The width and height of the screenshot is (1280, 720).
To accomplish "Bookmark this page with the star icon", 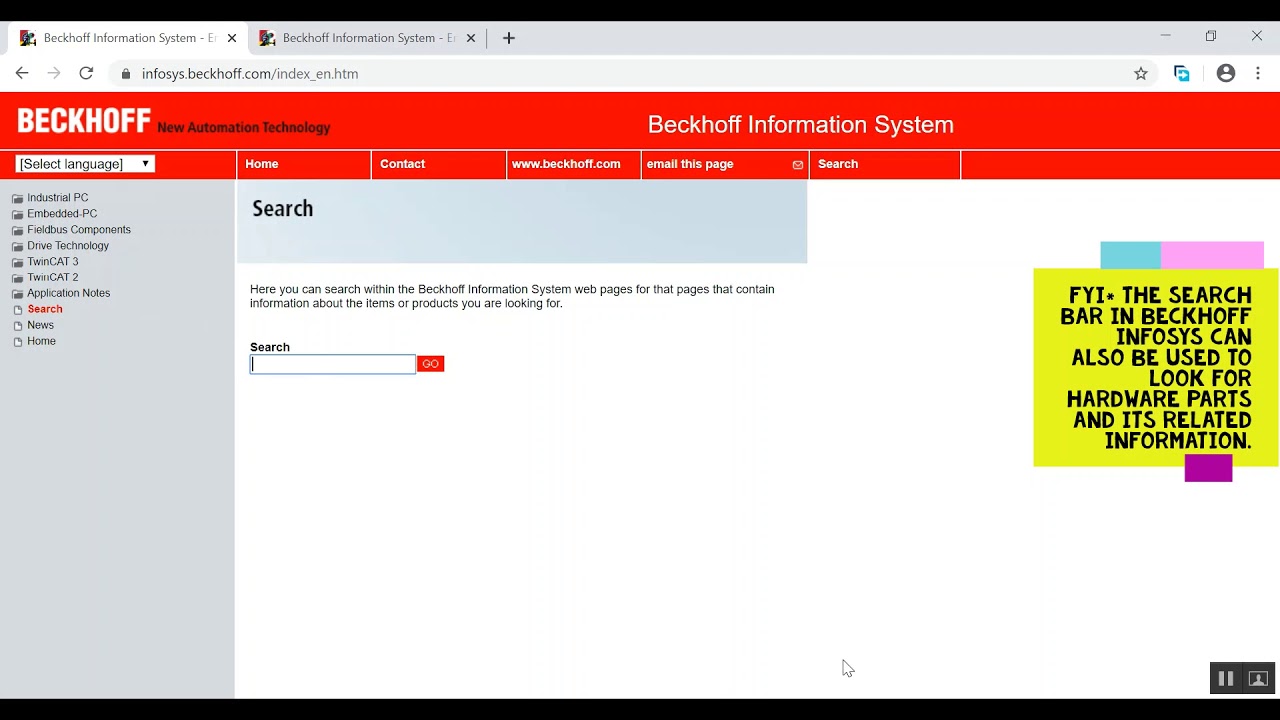I will (1140, 73).
